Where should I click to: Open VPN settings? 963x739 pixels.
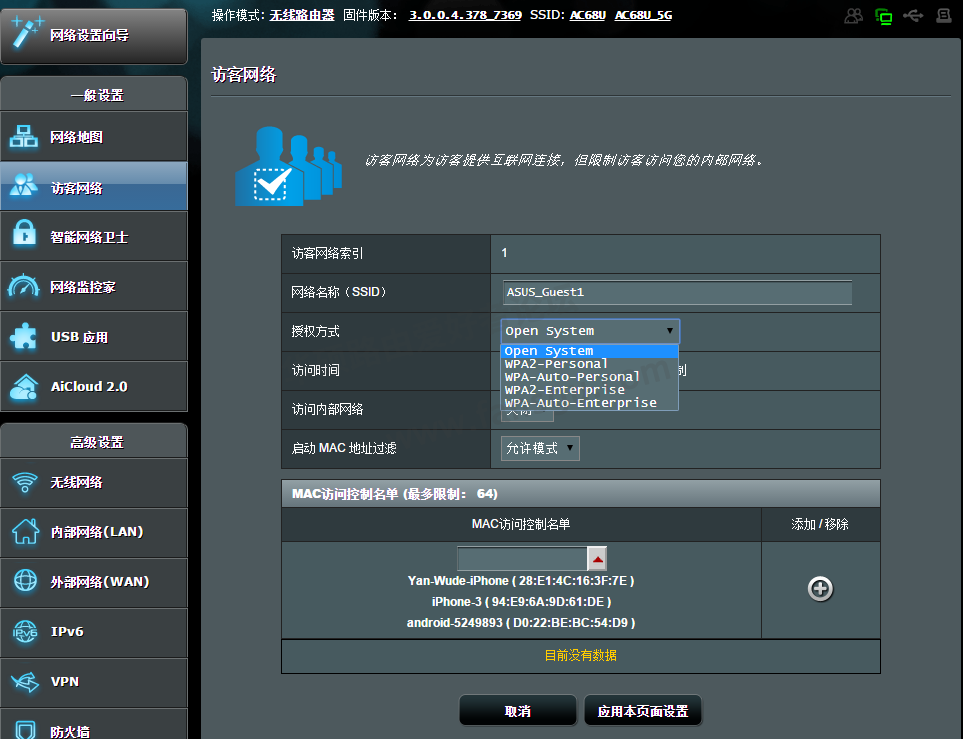pyautogui.click(x=94, y=682)
